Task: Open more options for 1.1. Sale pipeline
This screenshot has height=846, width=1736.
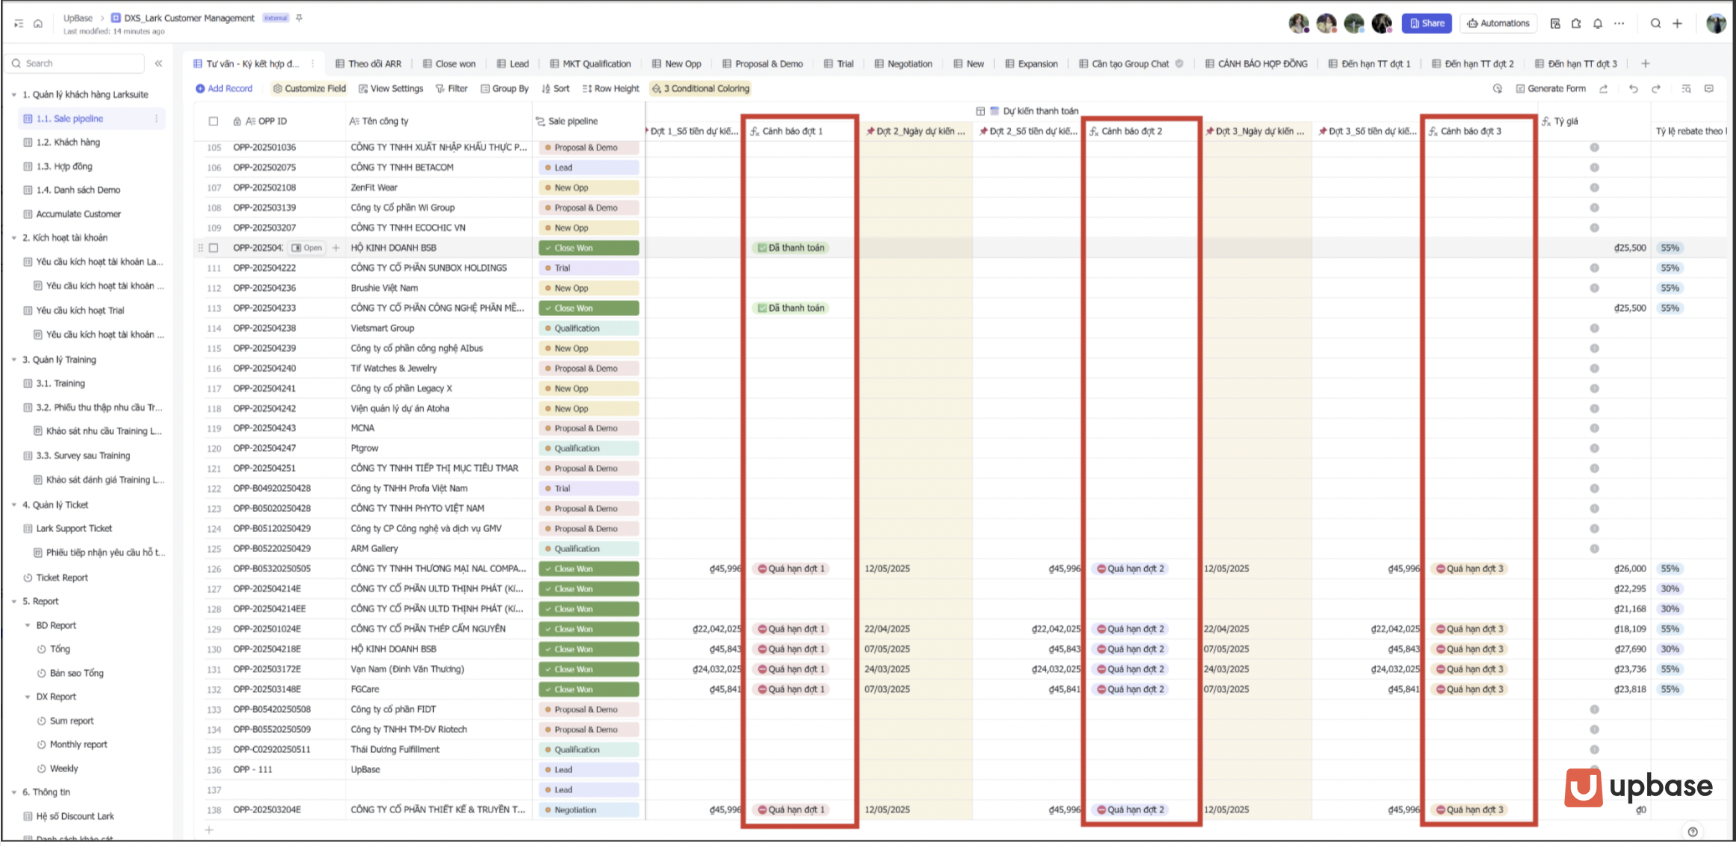Action: [156, 119]
